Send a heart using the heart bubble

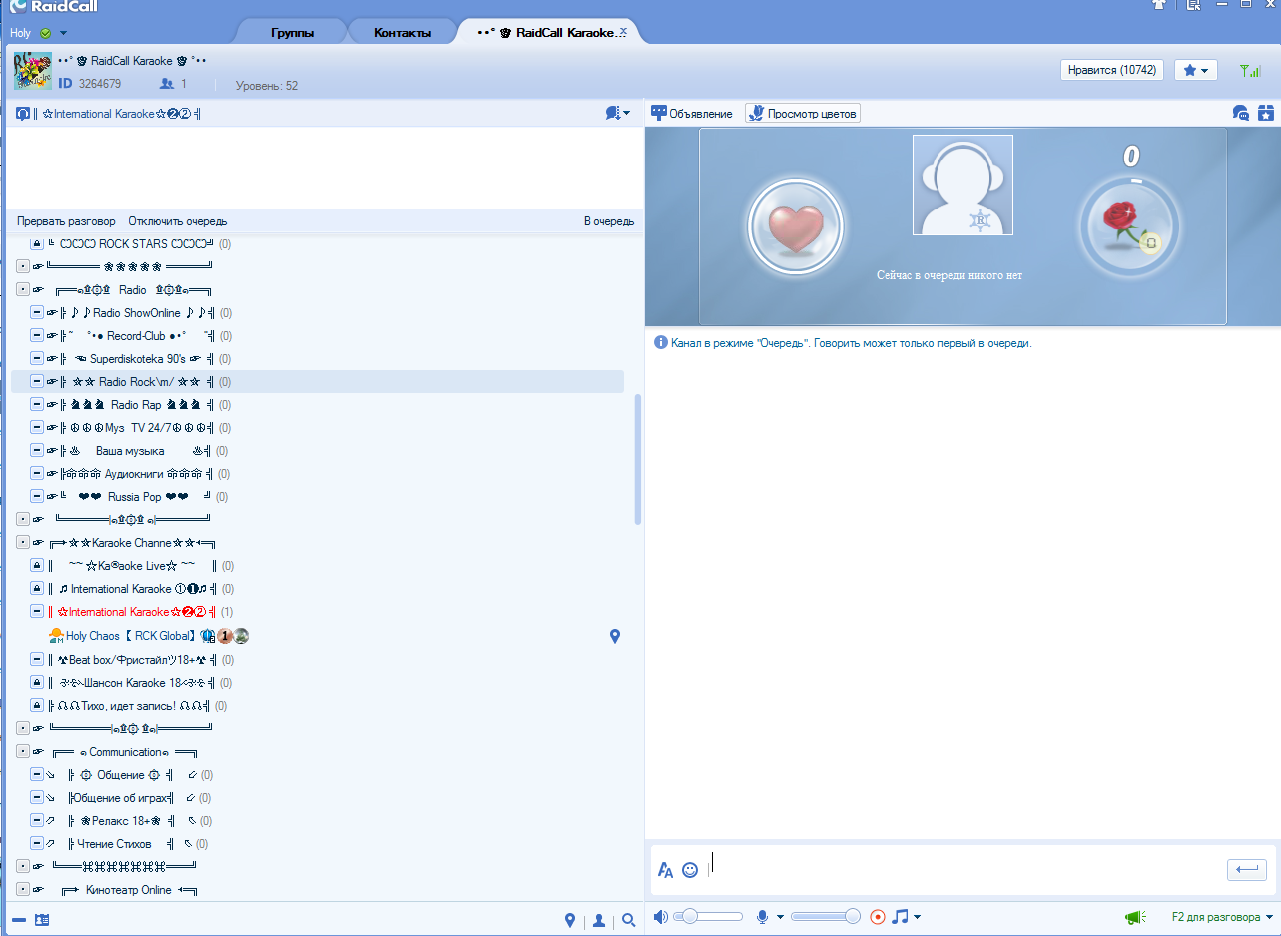coord(797,226)
